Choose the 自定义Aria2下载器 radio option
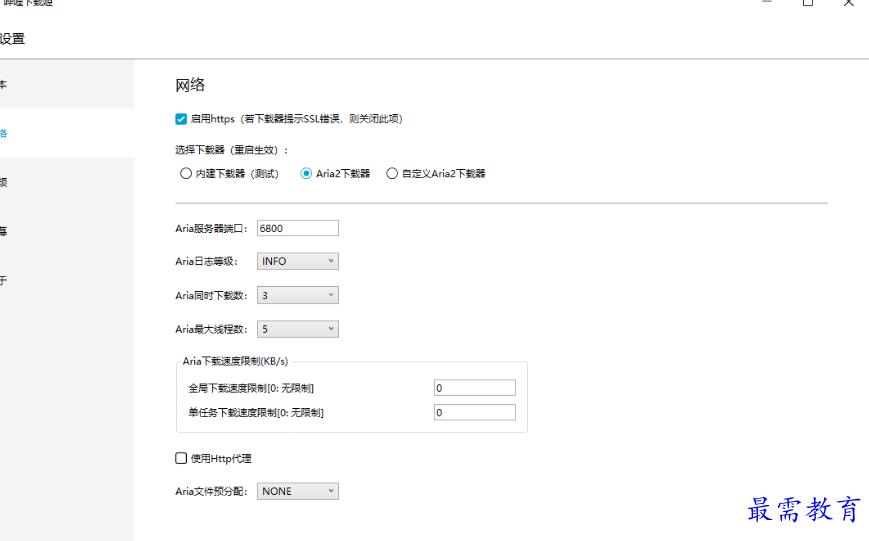869x541 pixels. [392, 173]
